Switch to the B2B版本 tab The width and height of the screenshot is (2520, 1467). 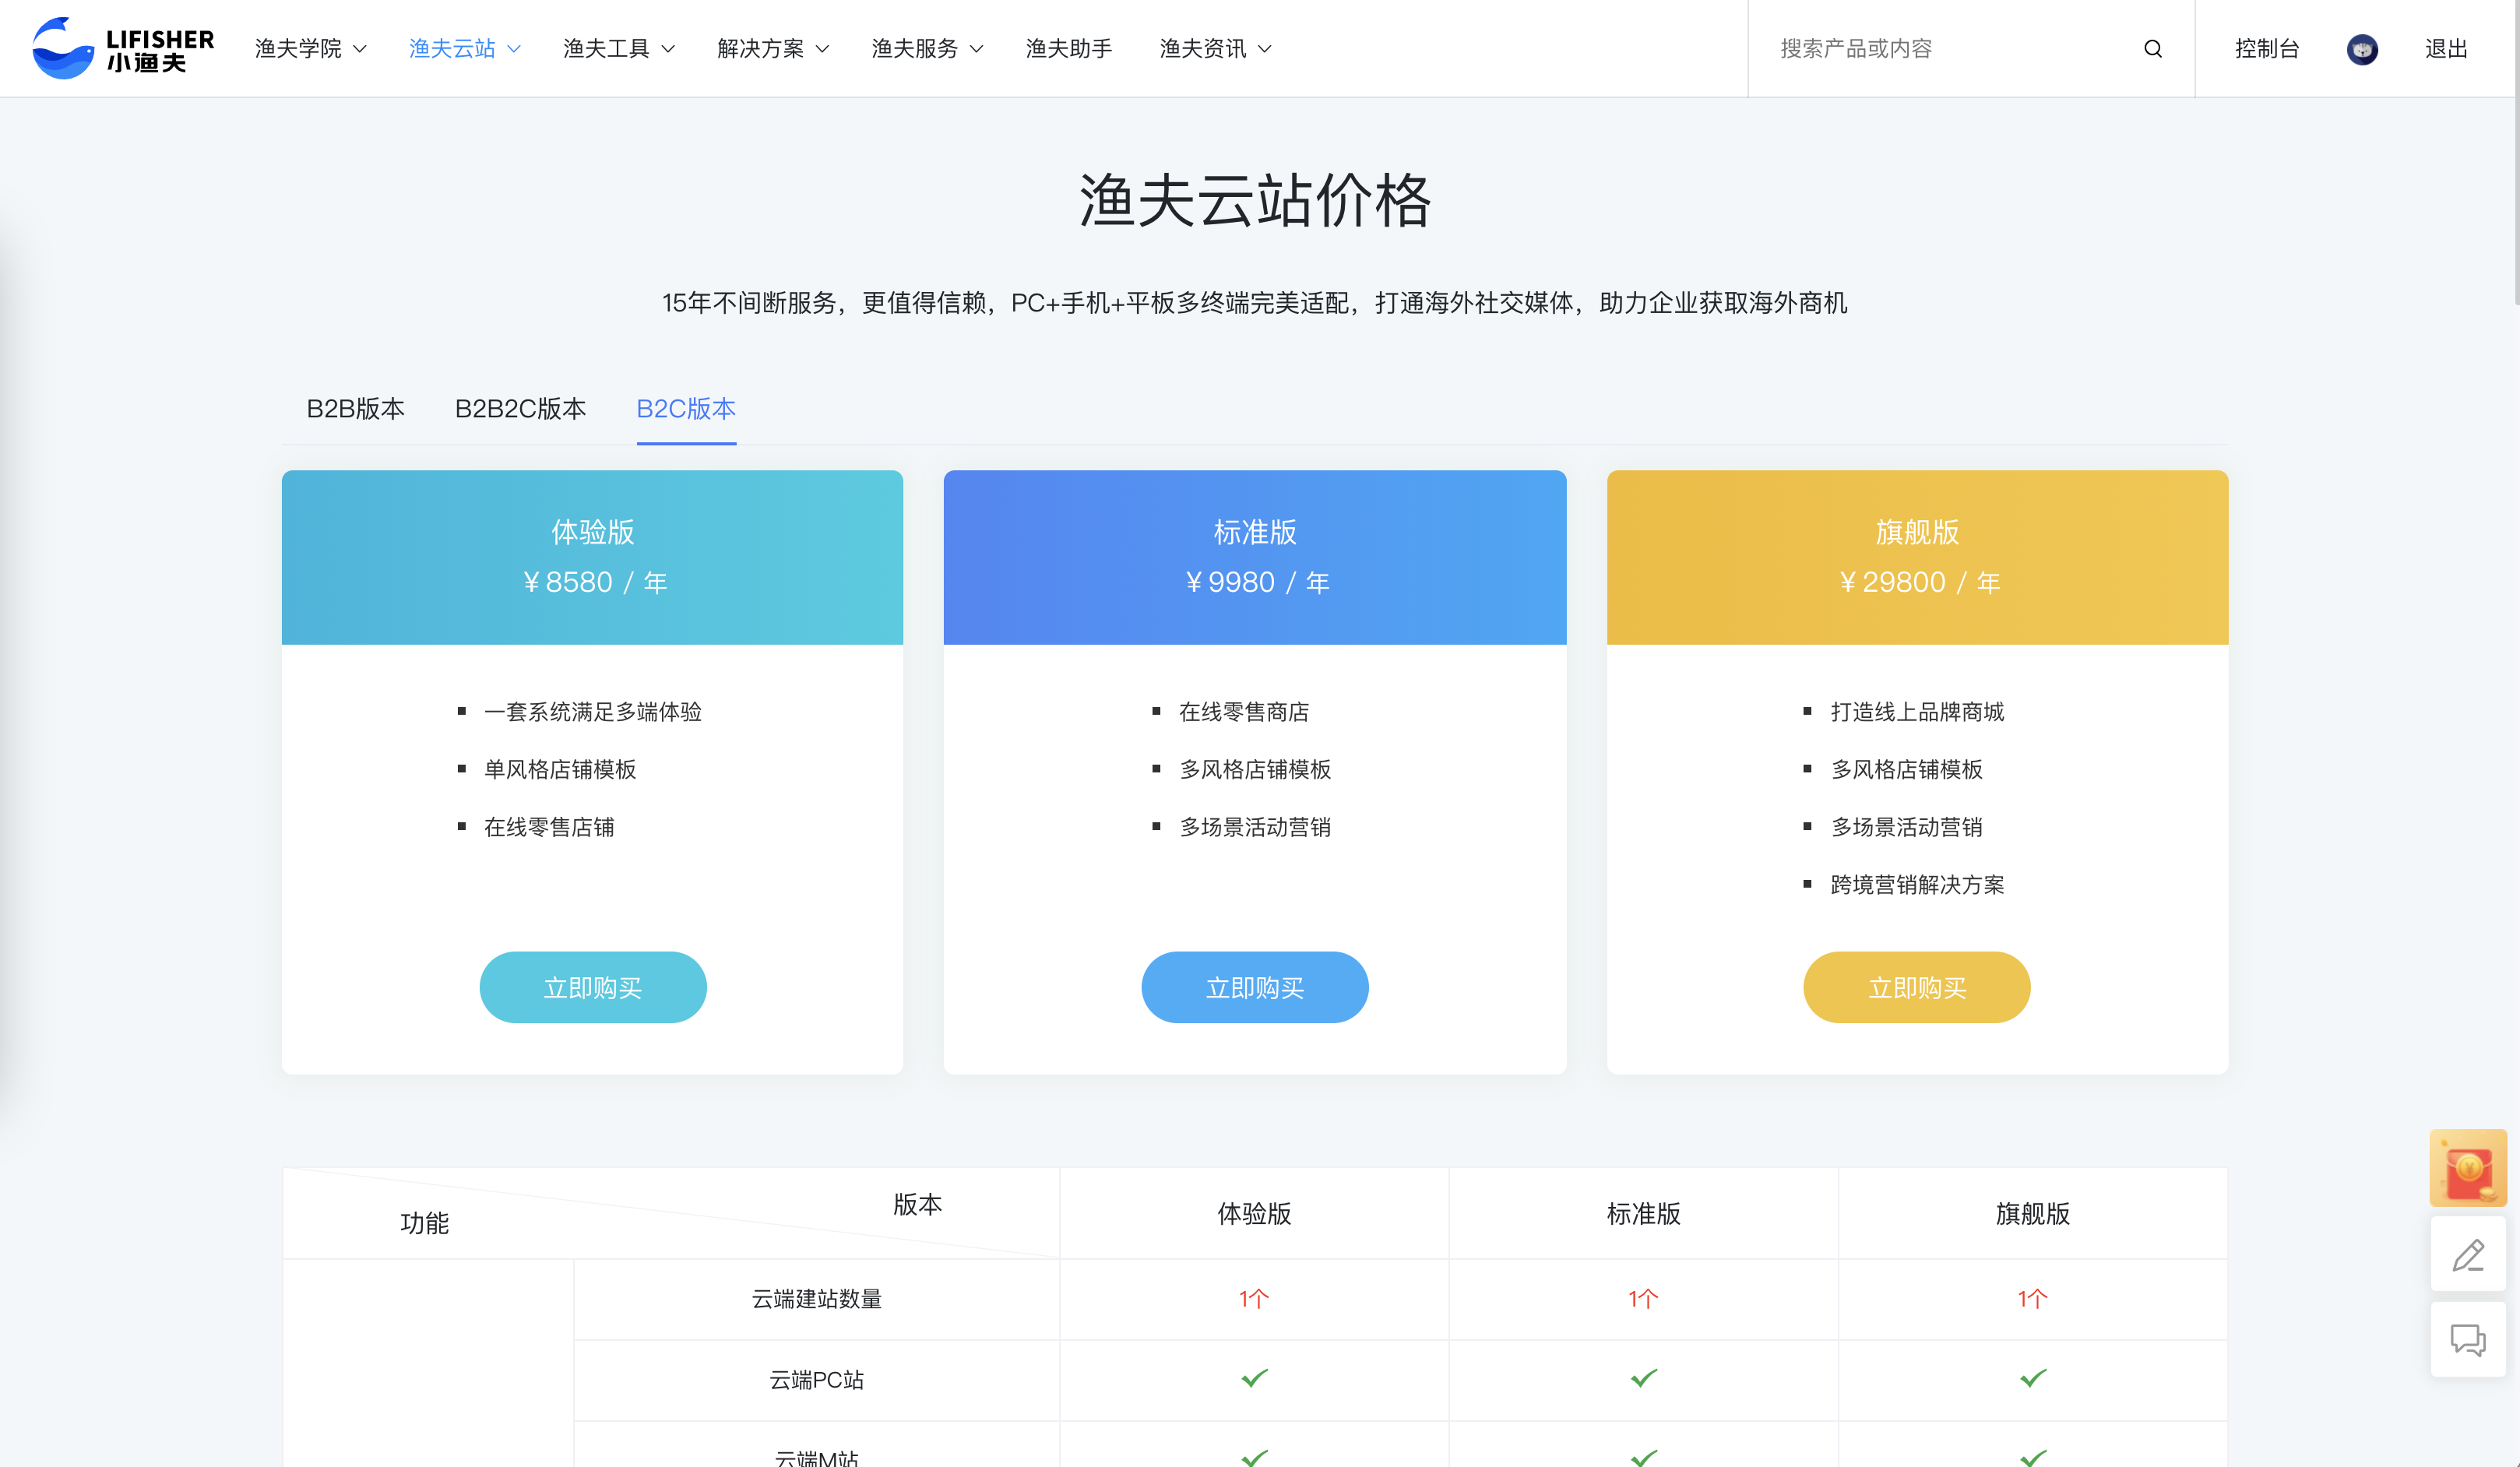[355, 408]
